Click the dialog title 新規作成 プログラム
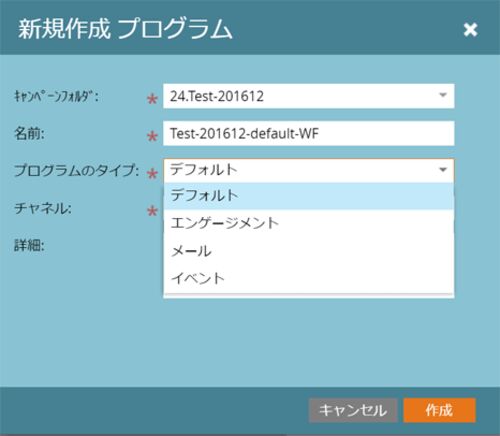500x436 pixels. 125,29
